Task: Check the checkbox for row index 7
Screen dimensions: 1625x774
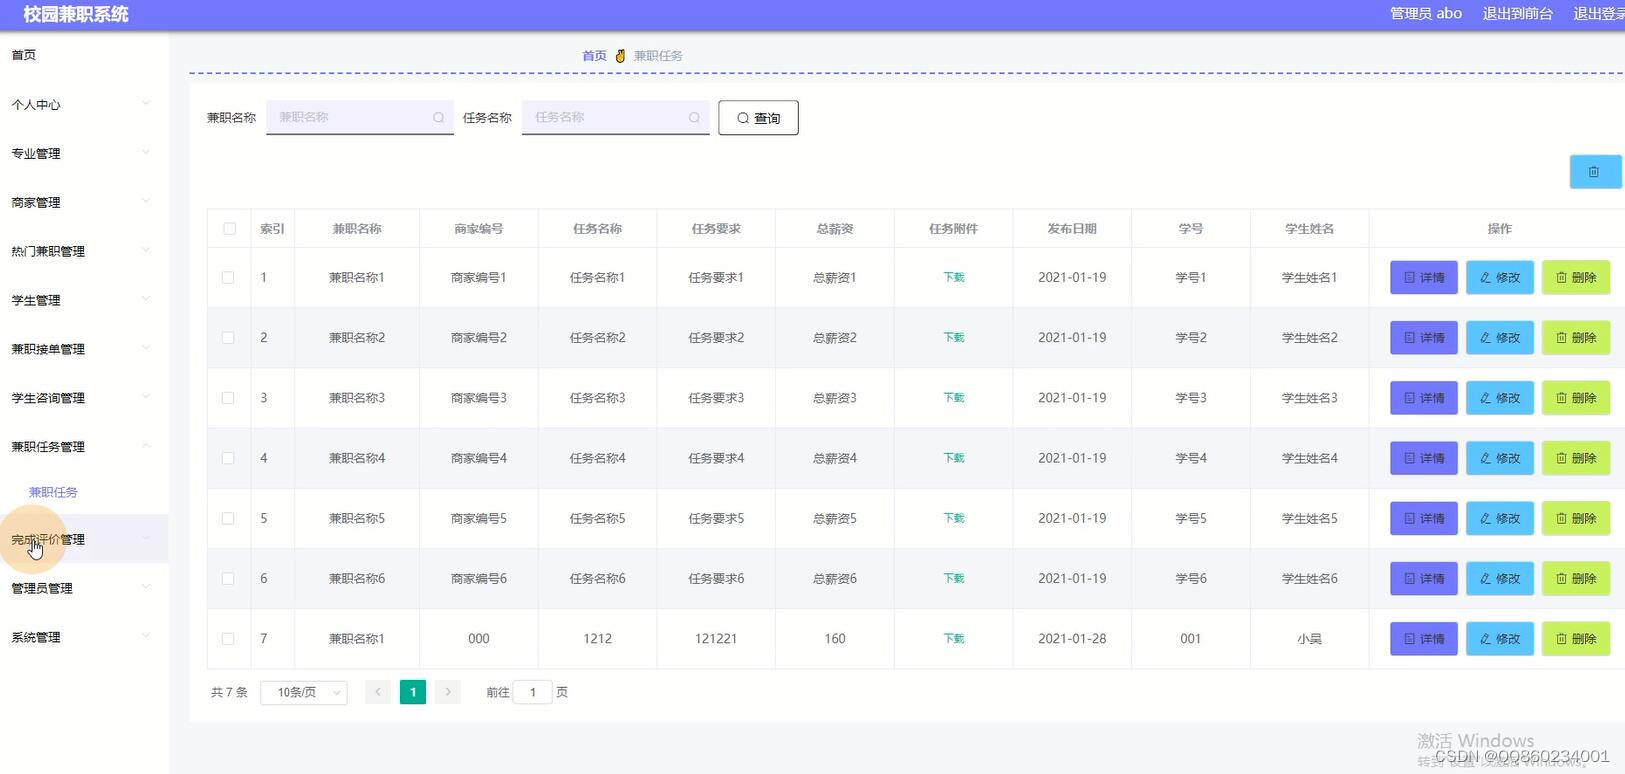Action: pyautogui.click(x=228, y=638)
